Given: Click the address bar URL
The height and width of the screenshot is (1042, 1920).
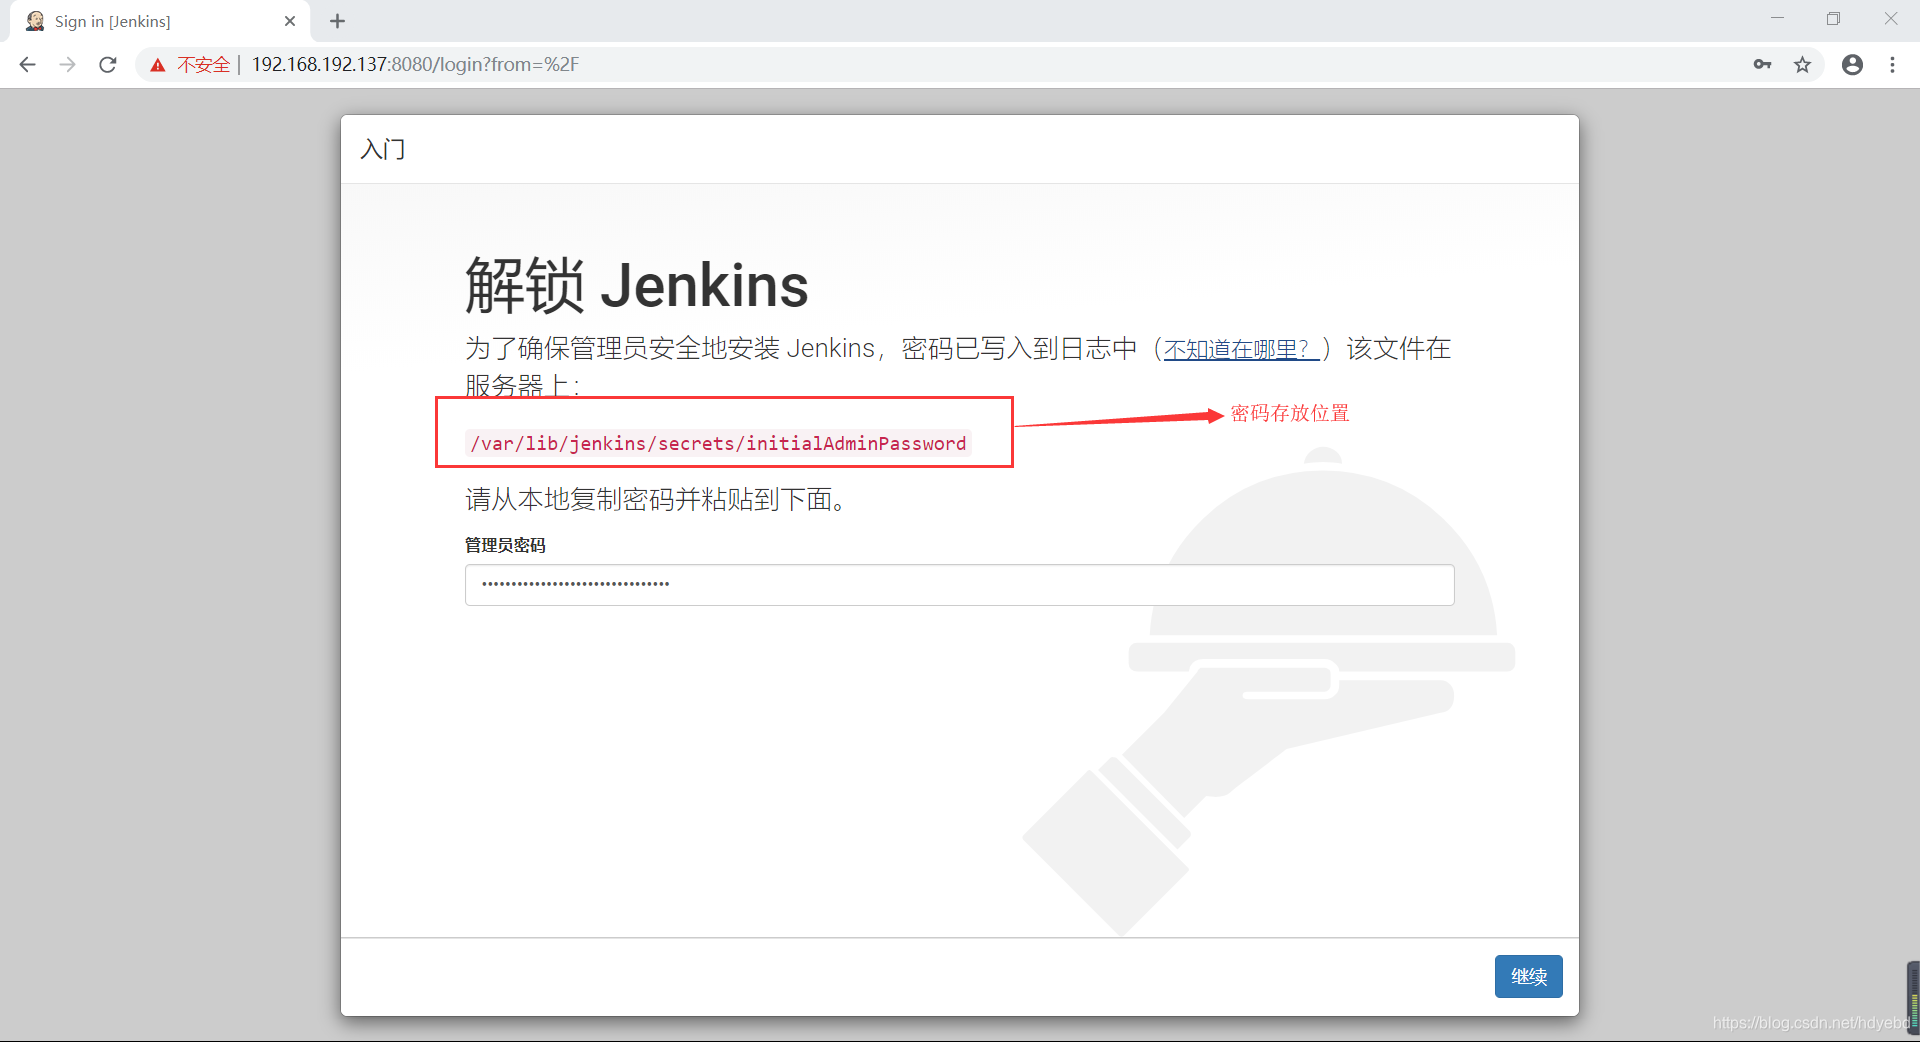Looking at the screenshot, I should pos(415,65).
